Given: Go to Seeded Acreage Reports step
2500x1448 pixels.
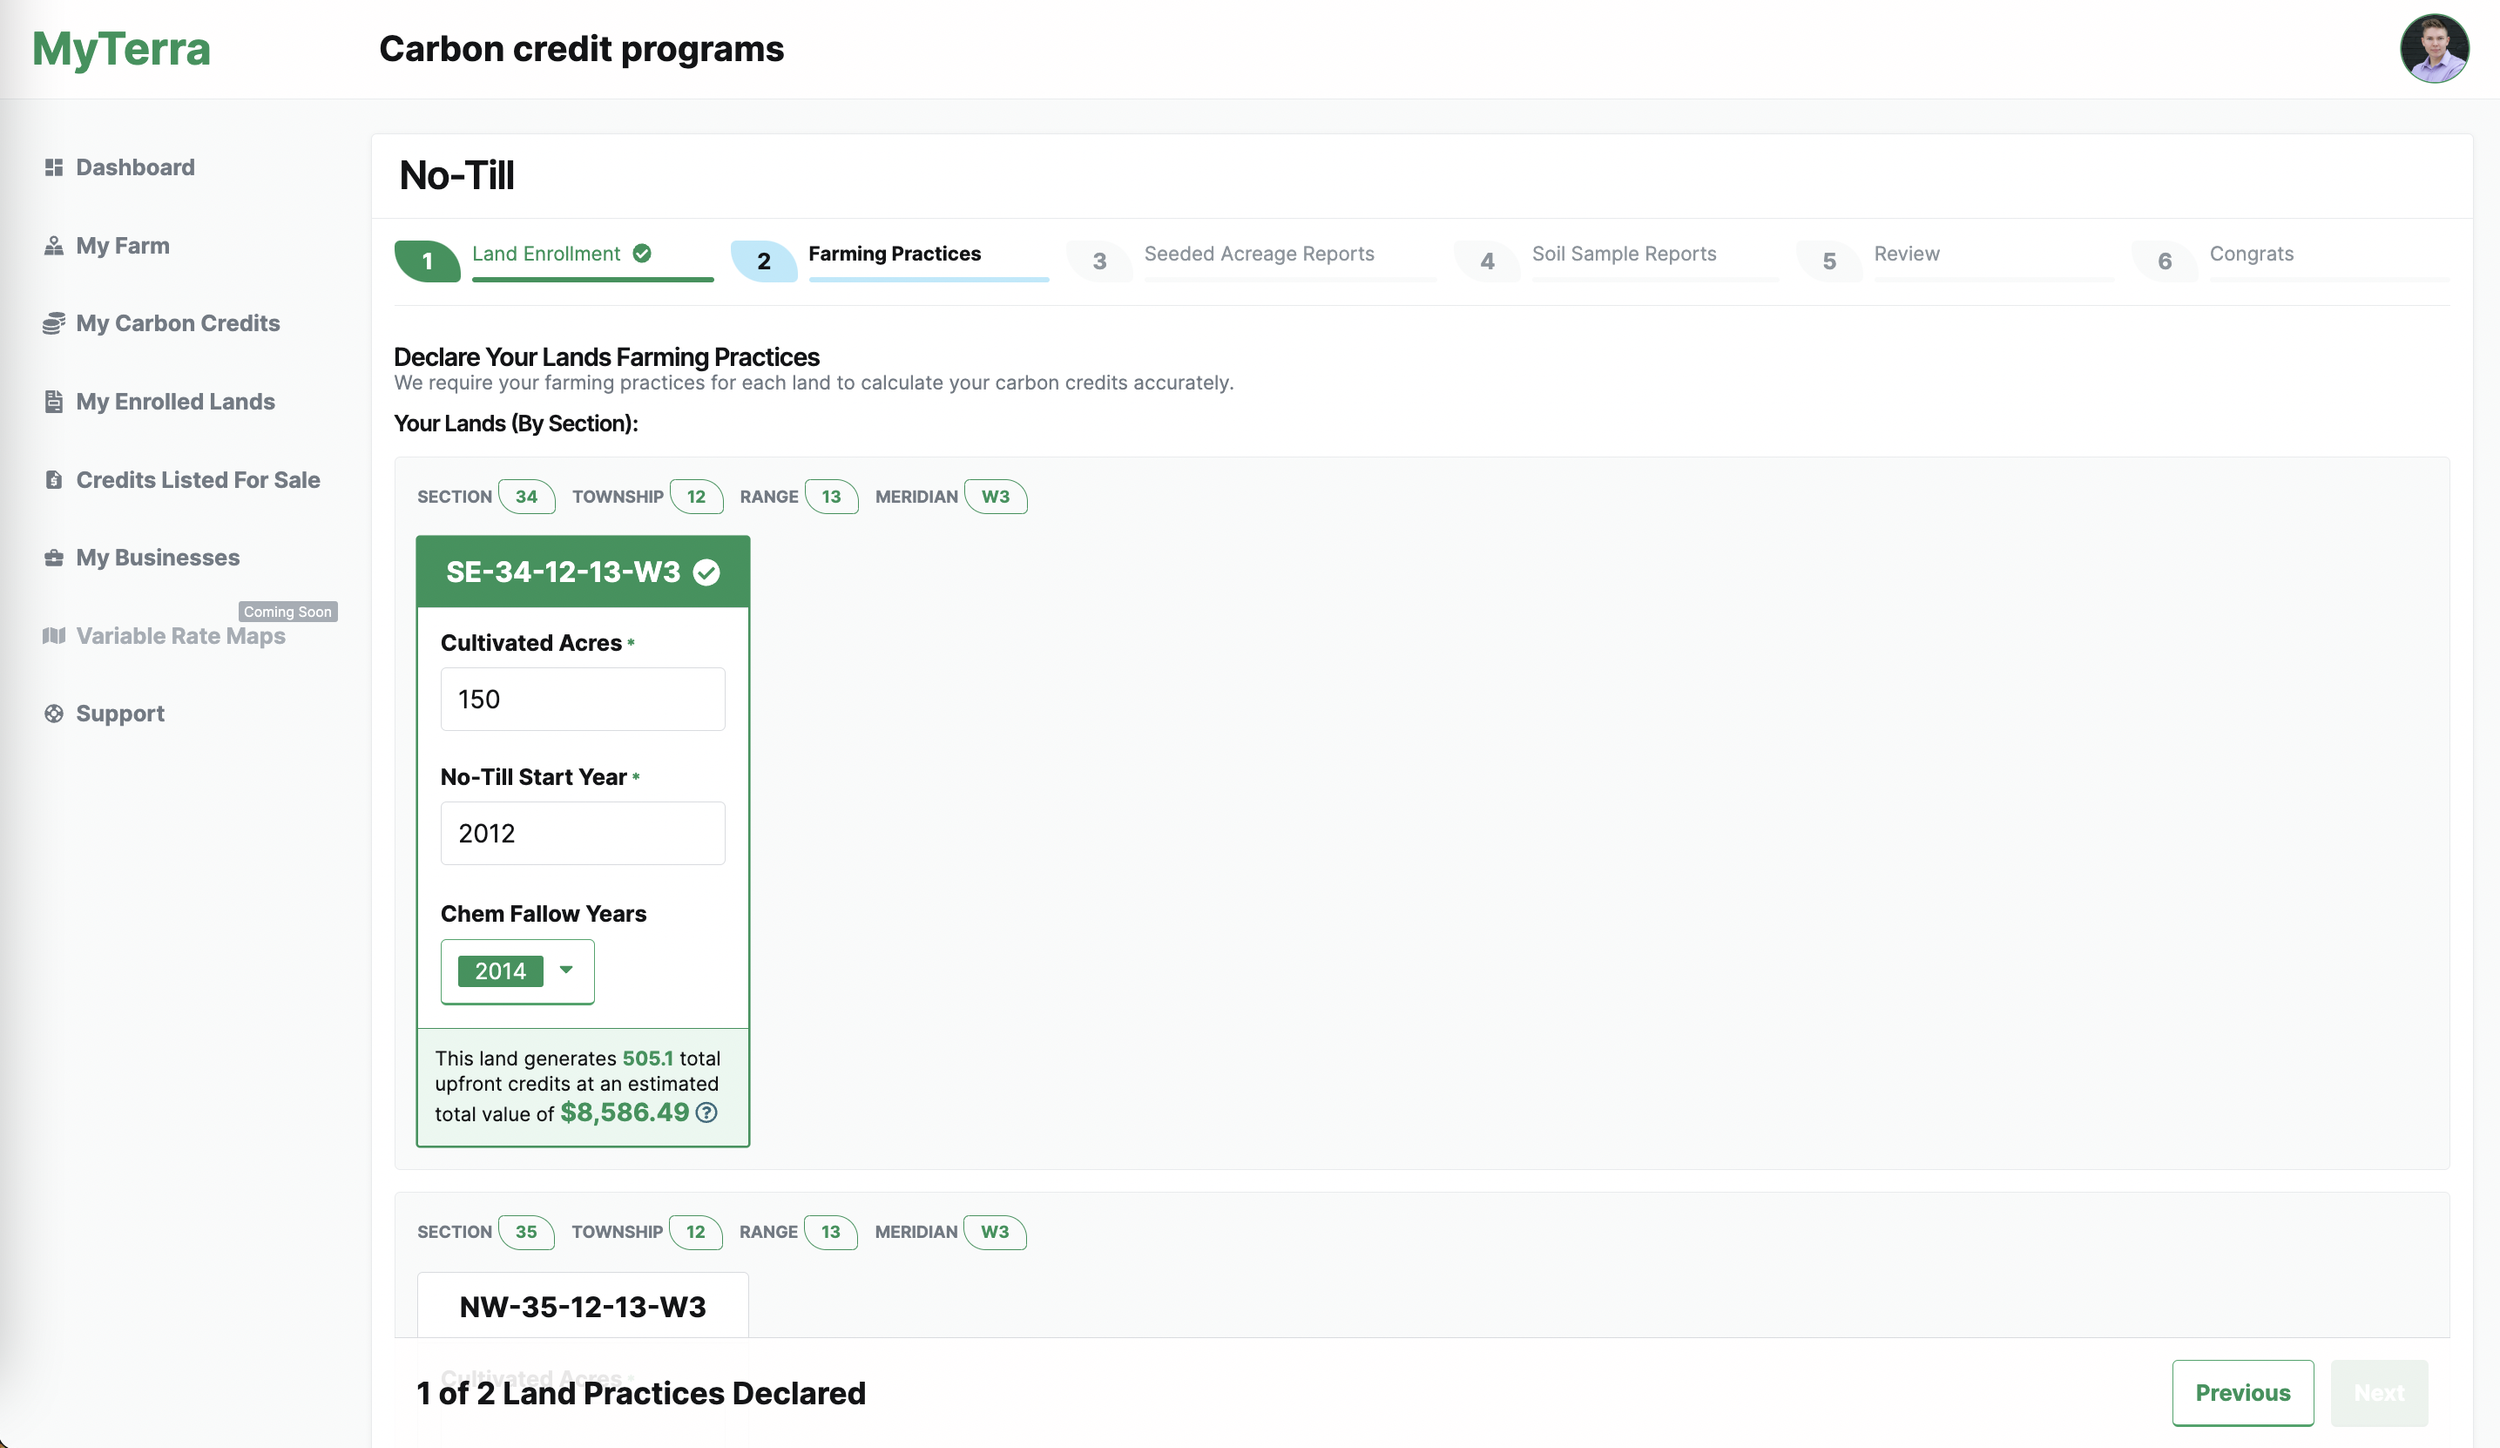Looking at the screenshot, I should pyautogui.click(x=1258, y=254).
